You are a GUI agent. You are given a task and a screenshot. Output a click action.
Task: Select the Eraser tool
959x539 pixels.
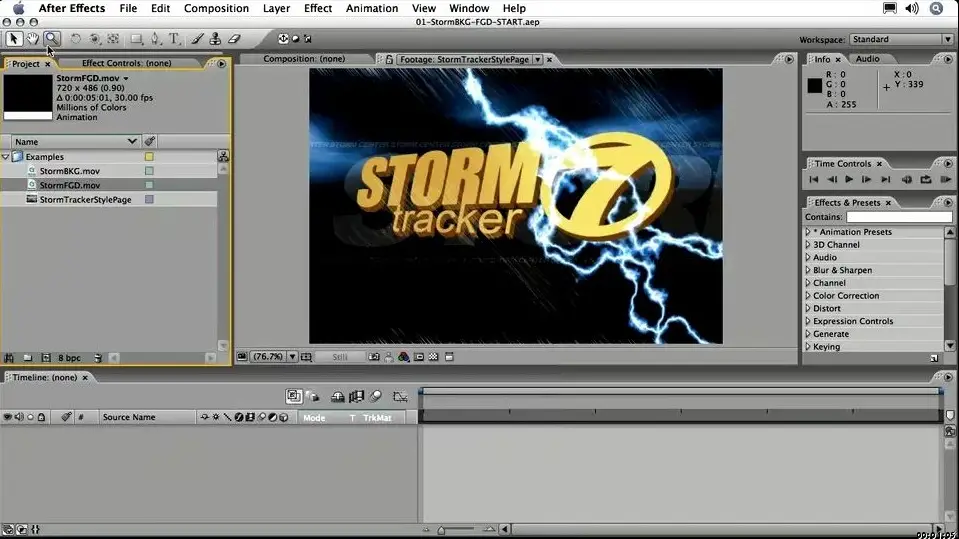234,39
